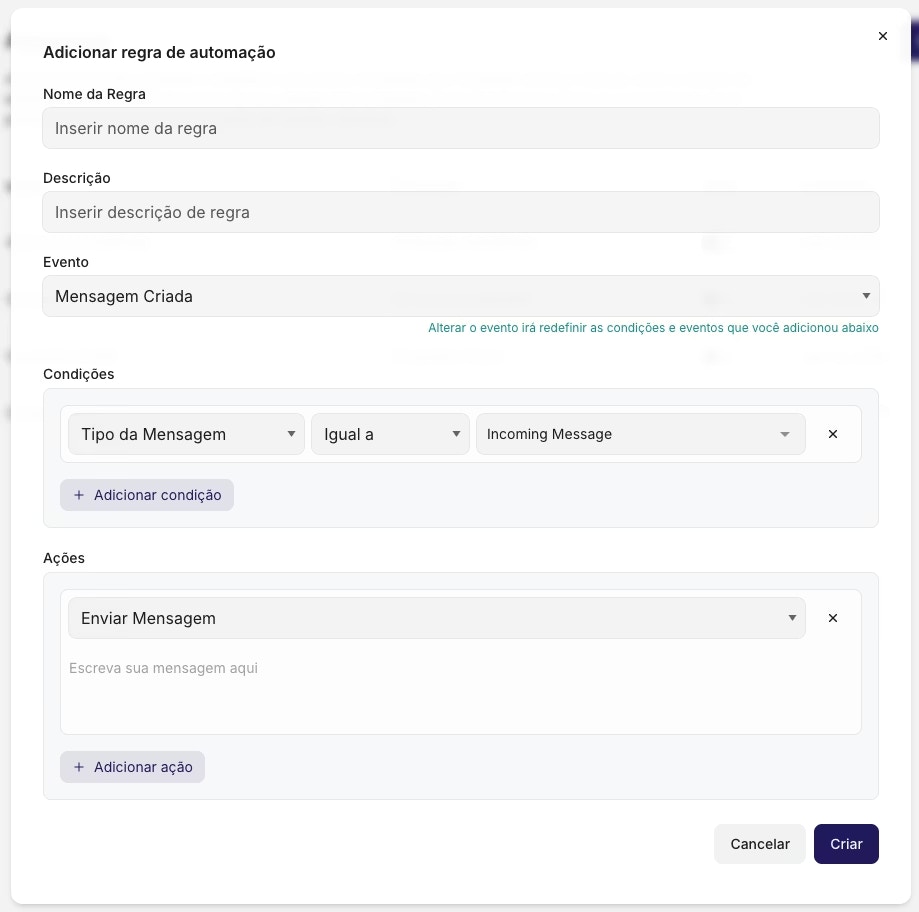This screenshot has width=919, height=912.
Task: Click the chevron on the Evento dropdown
Action: click(866, 296)
